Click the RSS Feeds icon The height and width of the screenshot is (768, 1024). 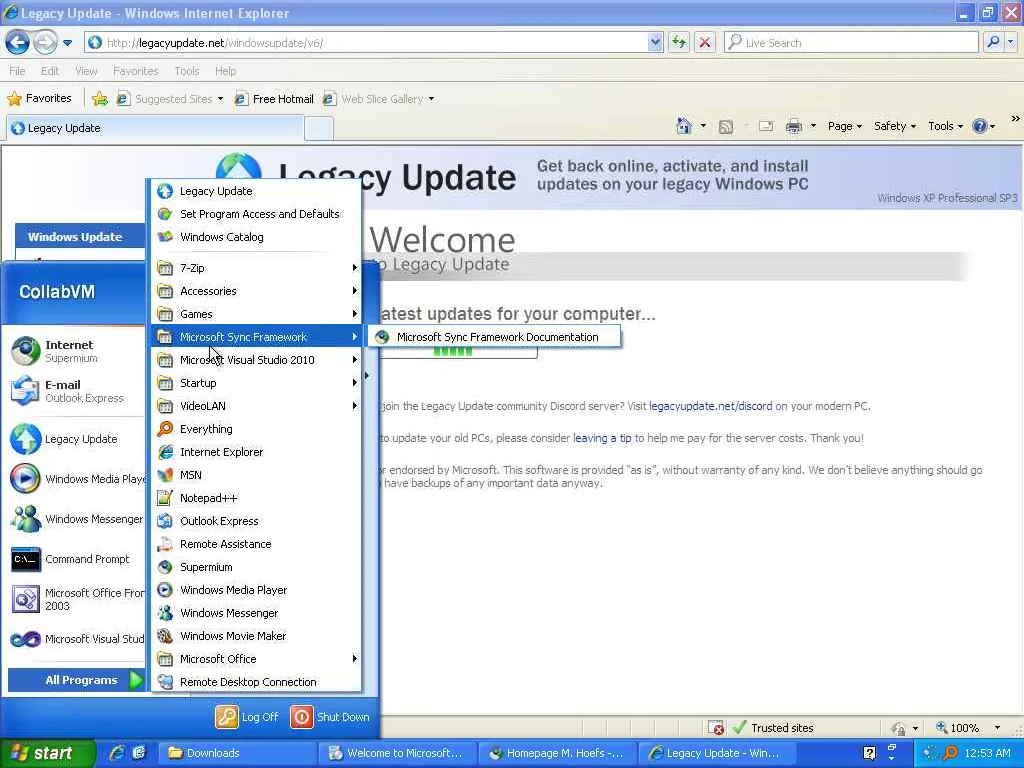point(726,127)
